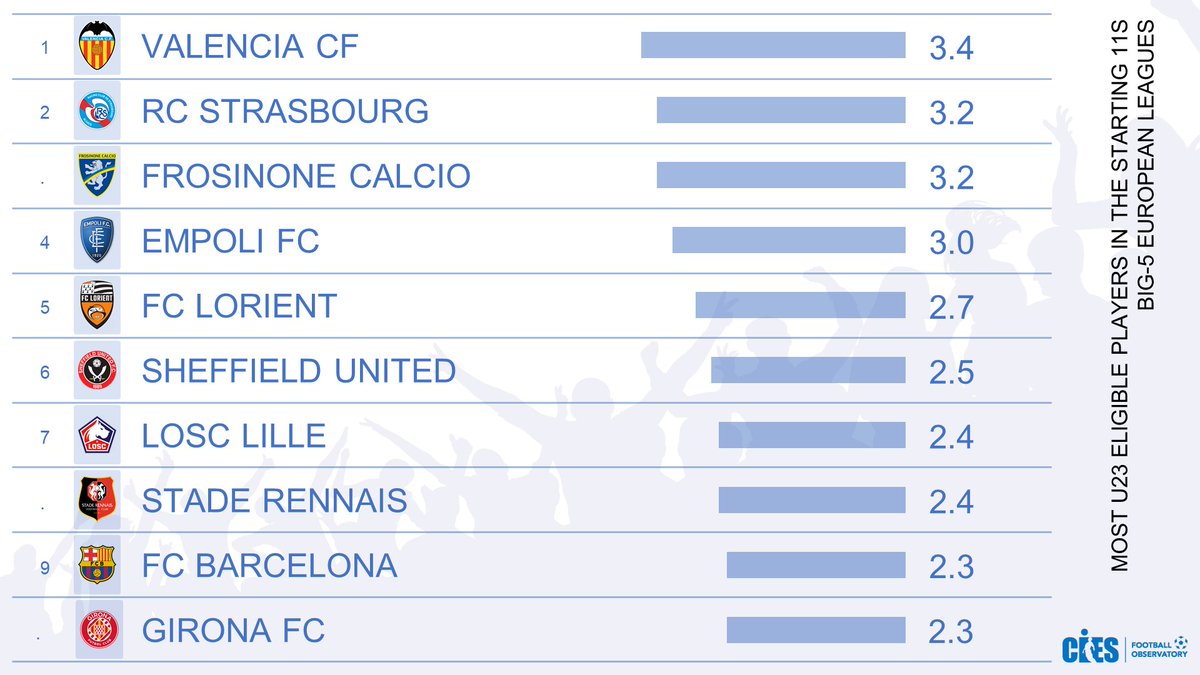Select the Frosinone Calcio crest

point(98,176)
